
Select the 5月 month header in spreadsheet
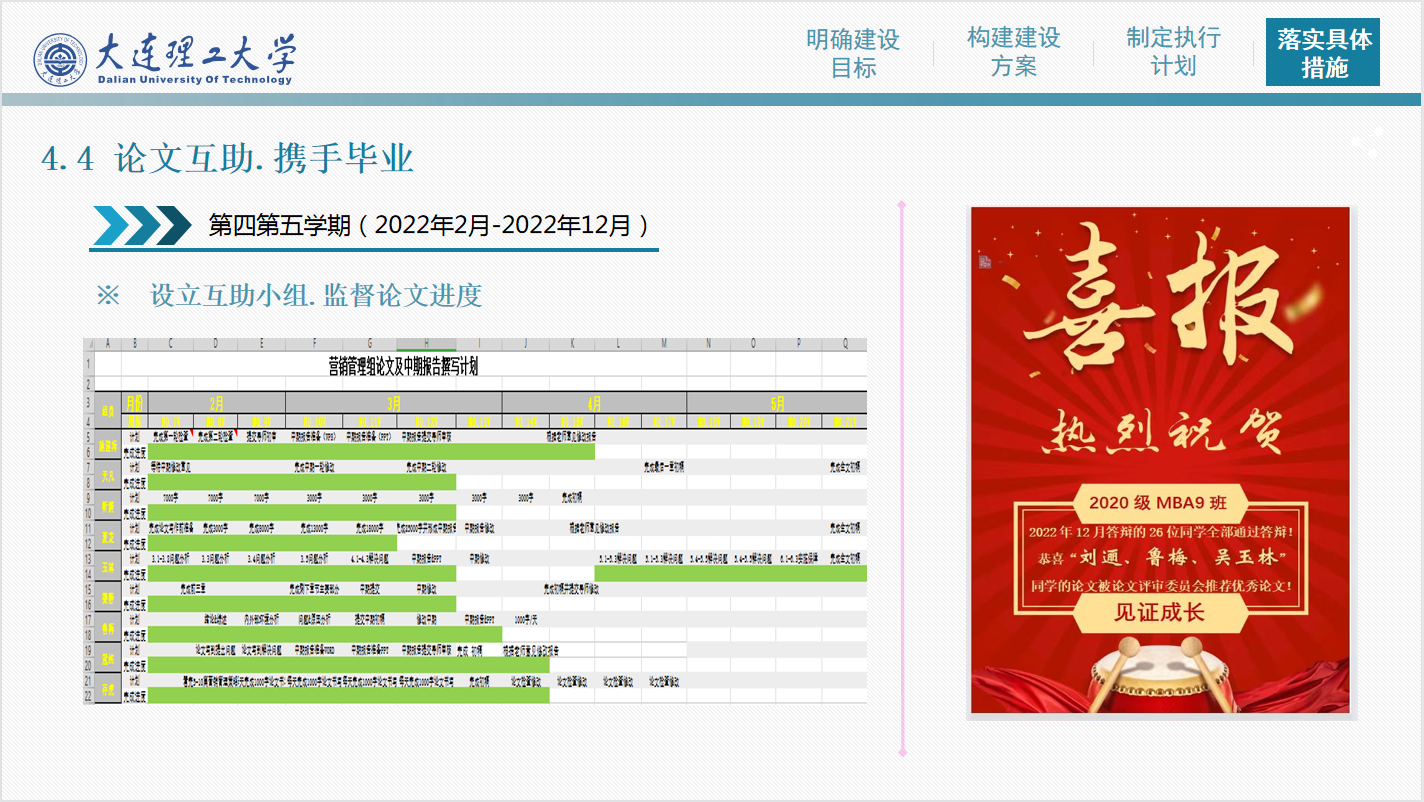(x=778, y=403)
